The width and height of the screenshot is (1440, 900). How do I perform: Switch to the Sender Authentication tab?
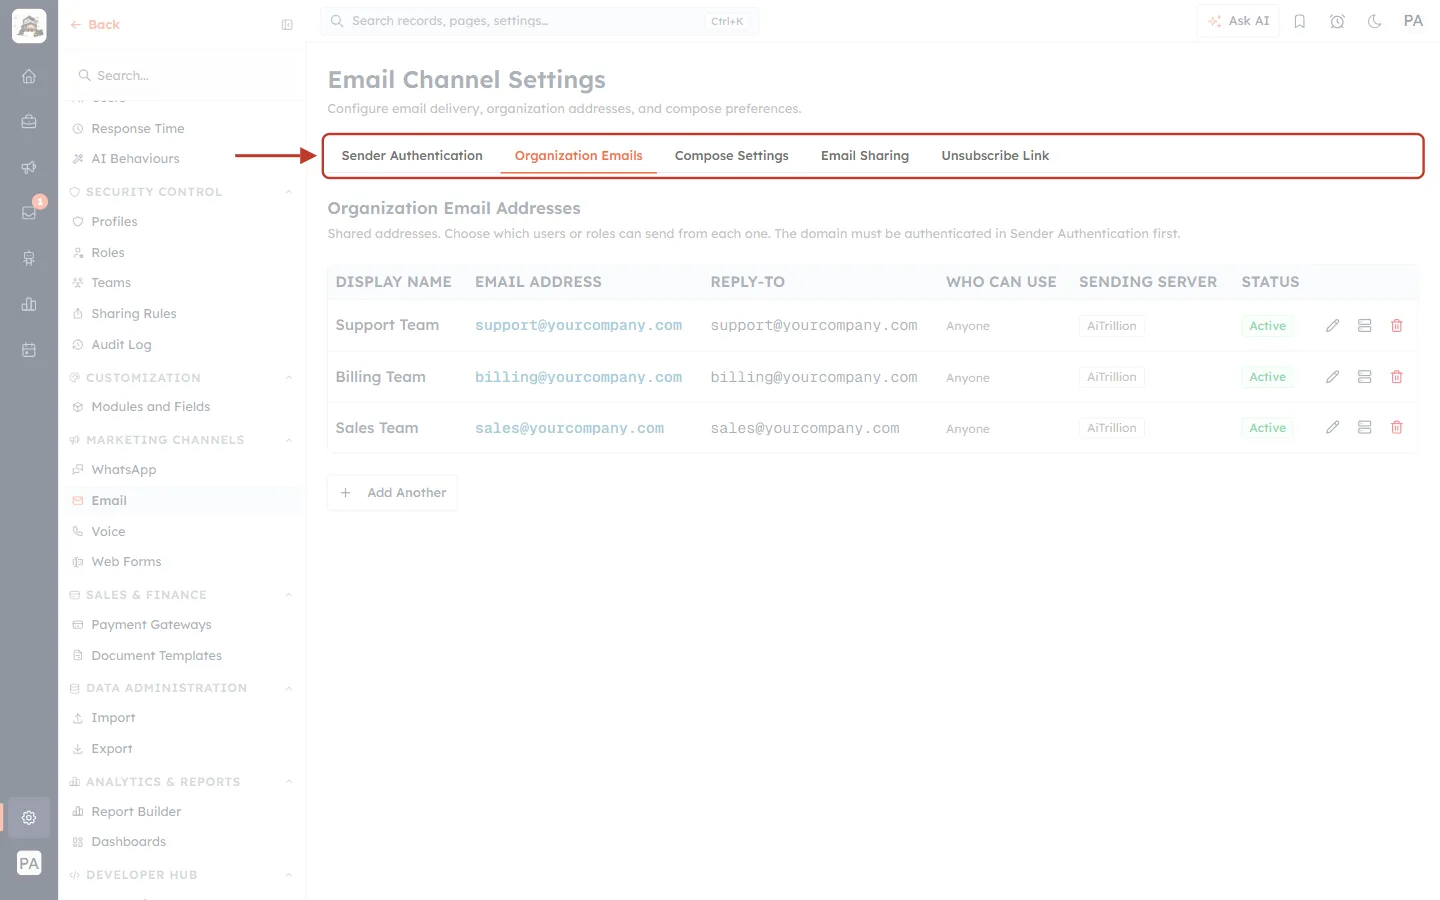pos(412,156)
